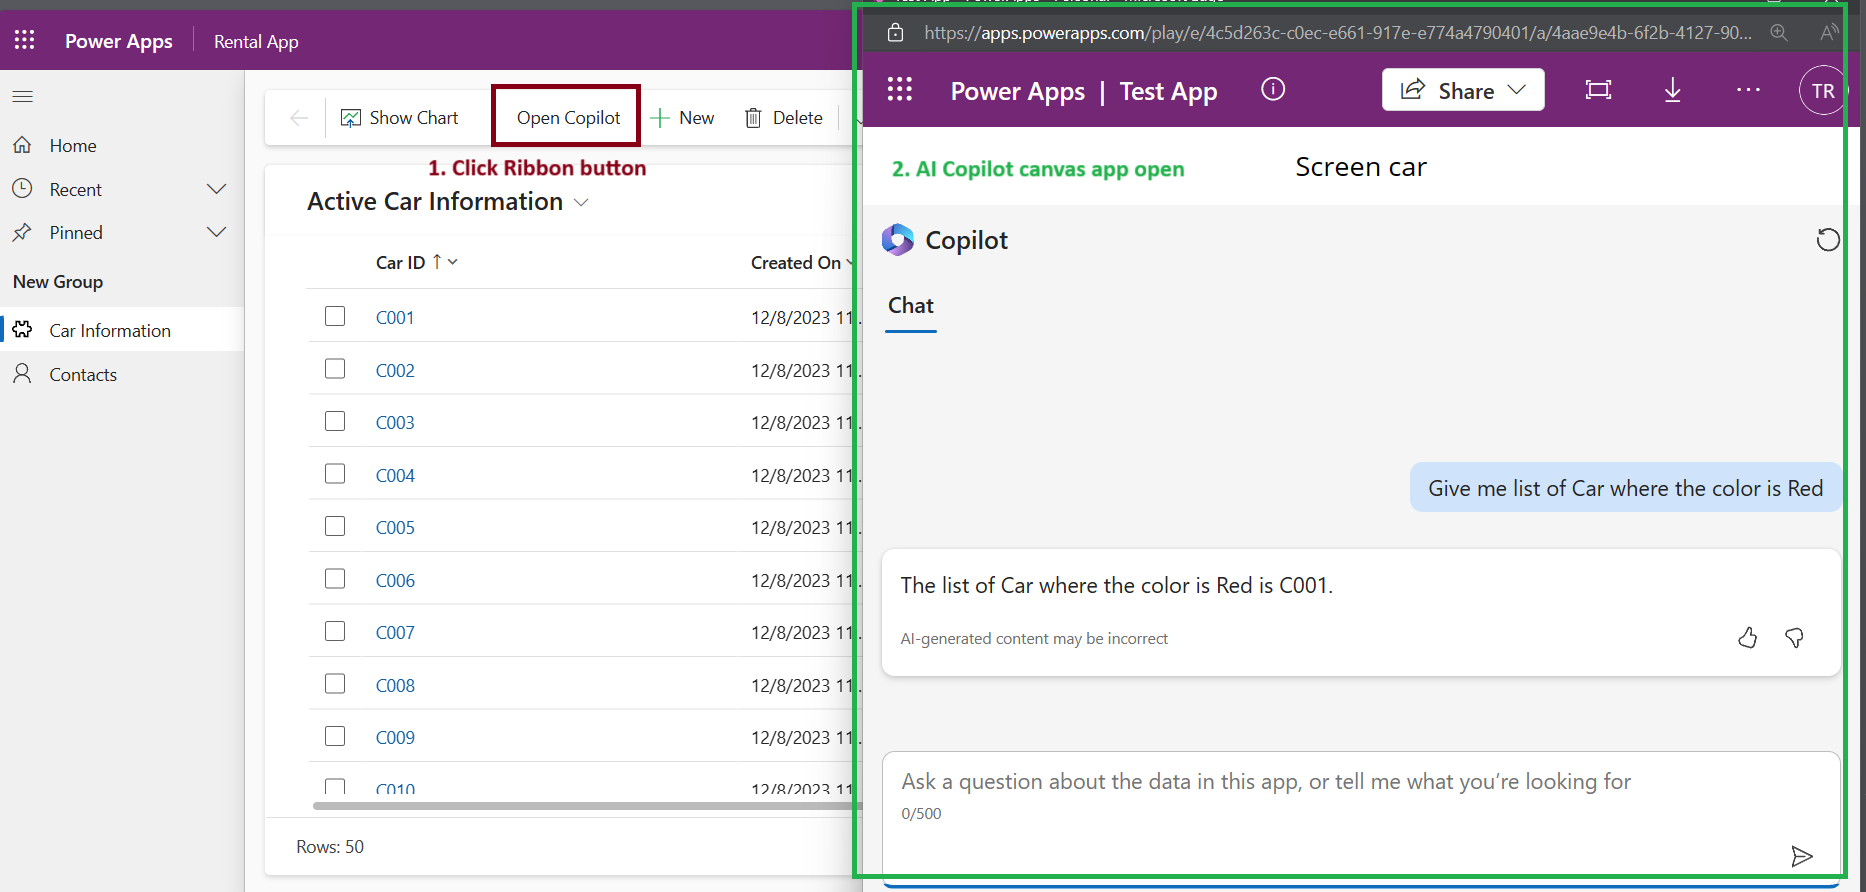Click the Power Apps title in Rental App
1866x892 pixels.
(118, 41)
